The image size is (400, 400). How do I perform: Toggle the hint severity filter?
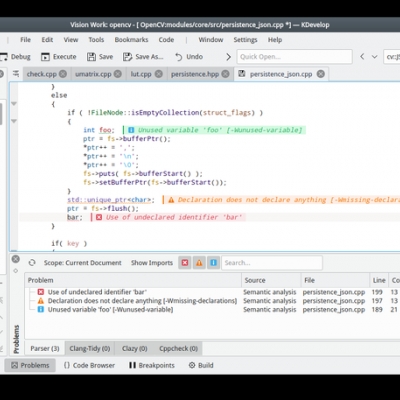click(214, 263)
